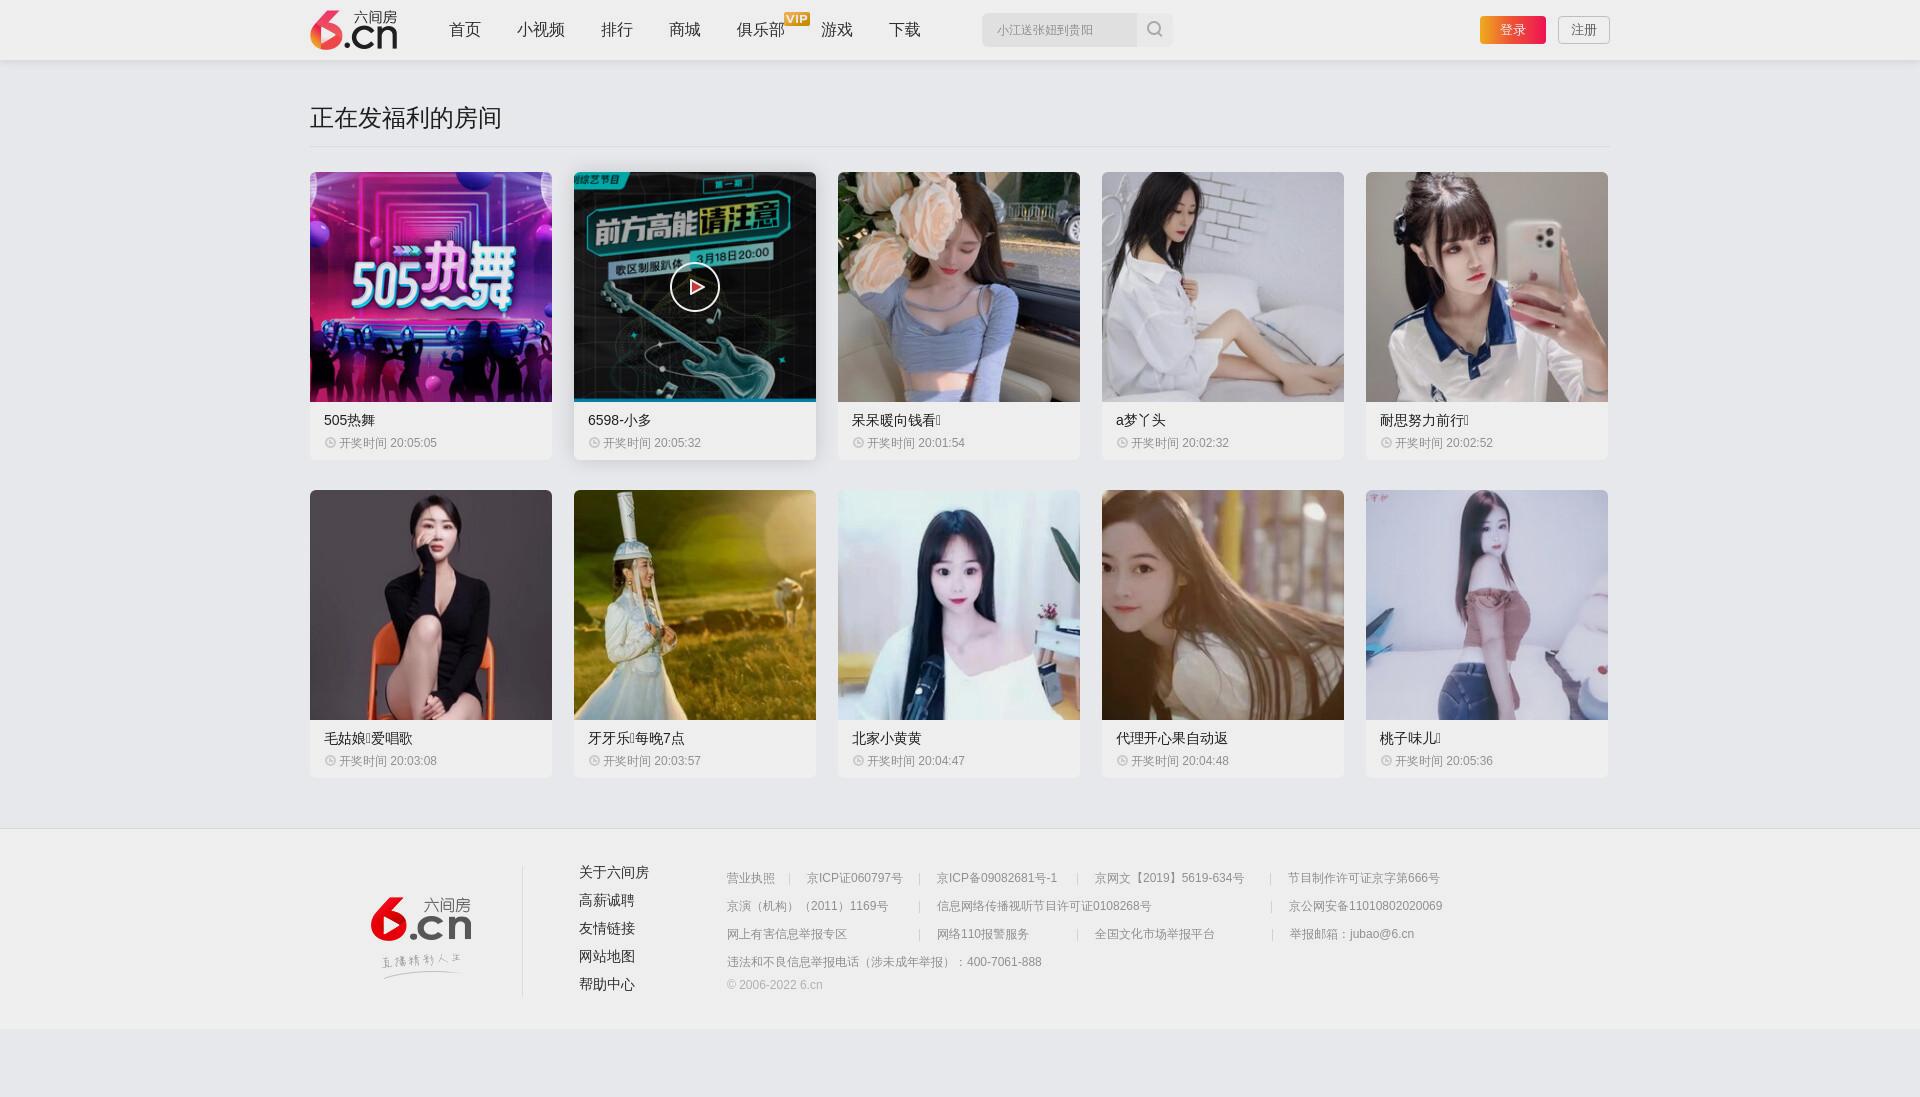
Task: Click 开奖时间 20:04:48 text
Action: (1180, 761)
